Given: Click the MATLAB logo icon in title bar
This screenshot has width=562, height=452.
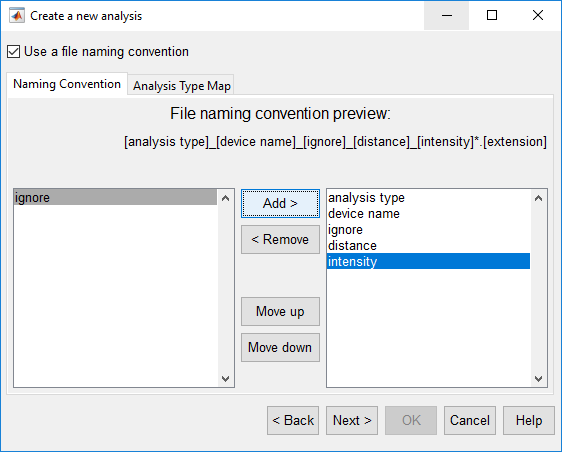Looking at the screenshot, I should click(17, 15).
